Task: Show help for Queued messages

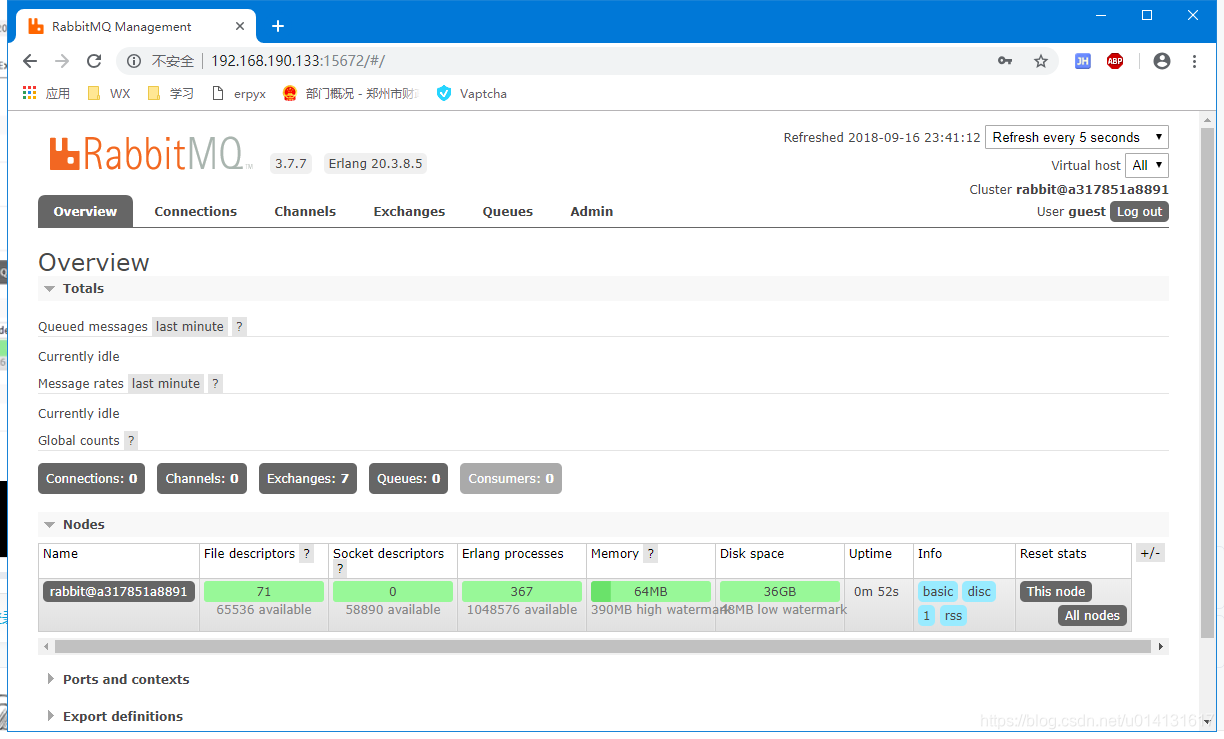Action: (x=239, y=327)
